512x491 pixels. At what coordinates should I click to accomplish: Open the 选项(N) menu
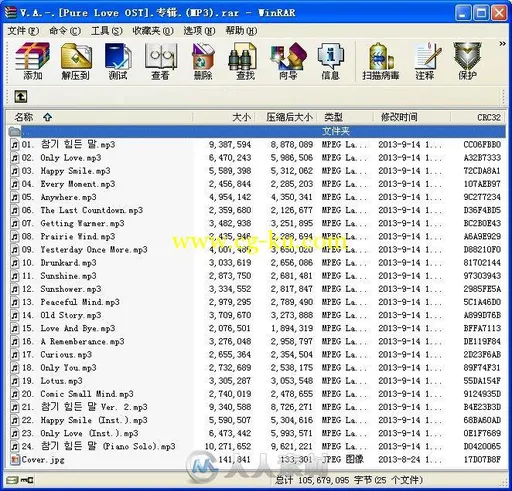(x=199, y=31)
